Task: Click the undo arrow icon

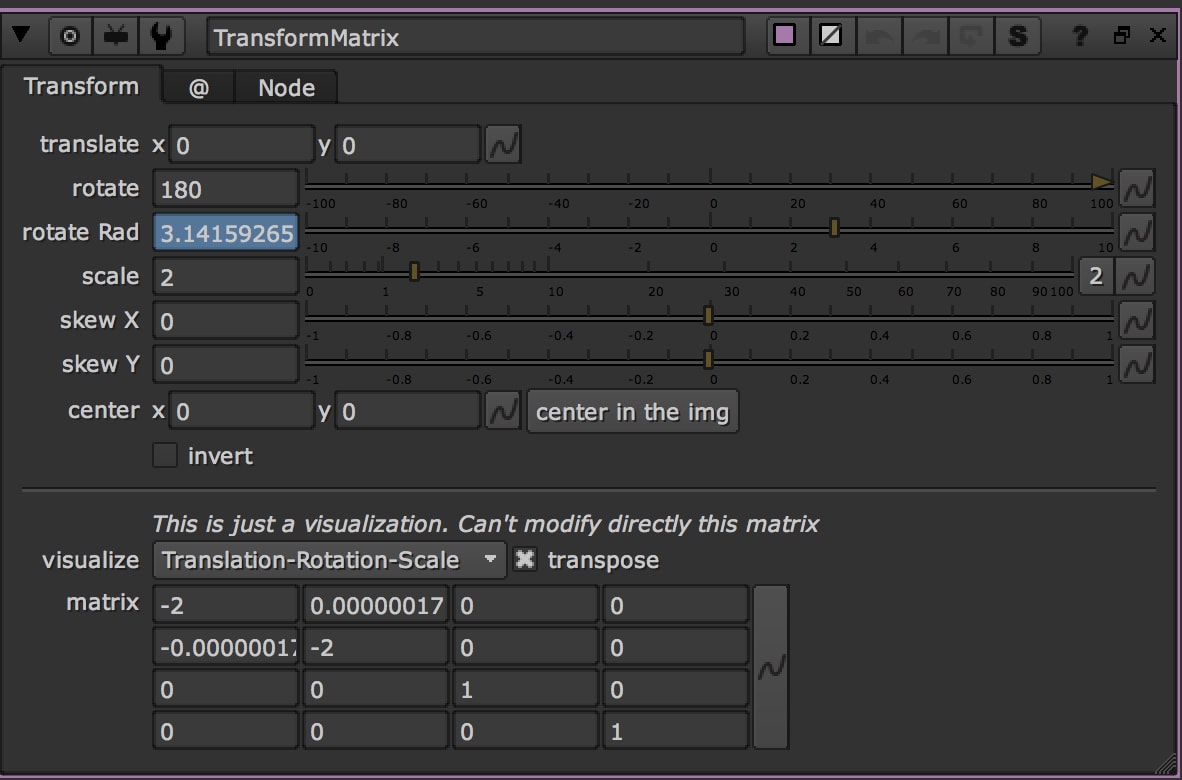Action: click(x=879, y=35)
